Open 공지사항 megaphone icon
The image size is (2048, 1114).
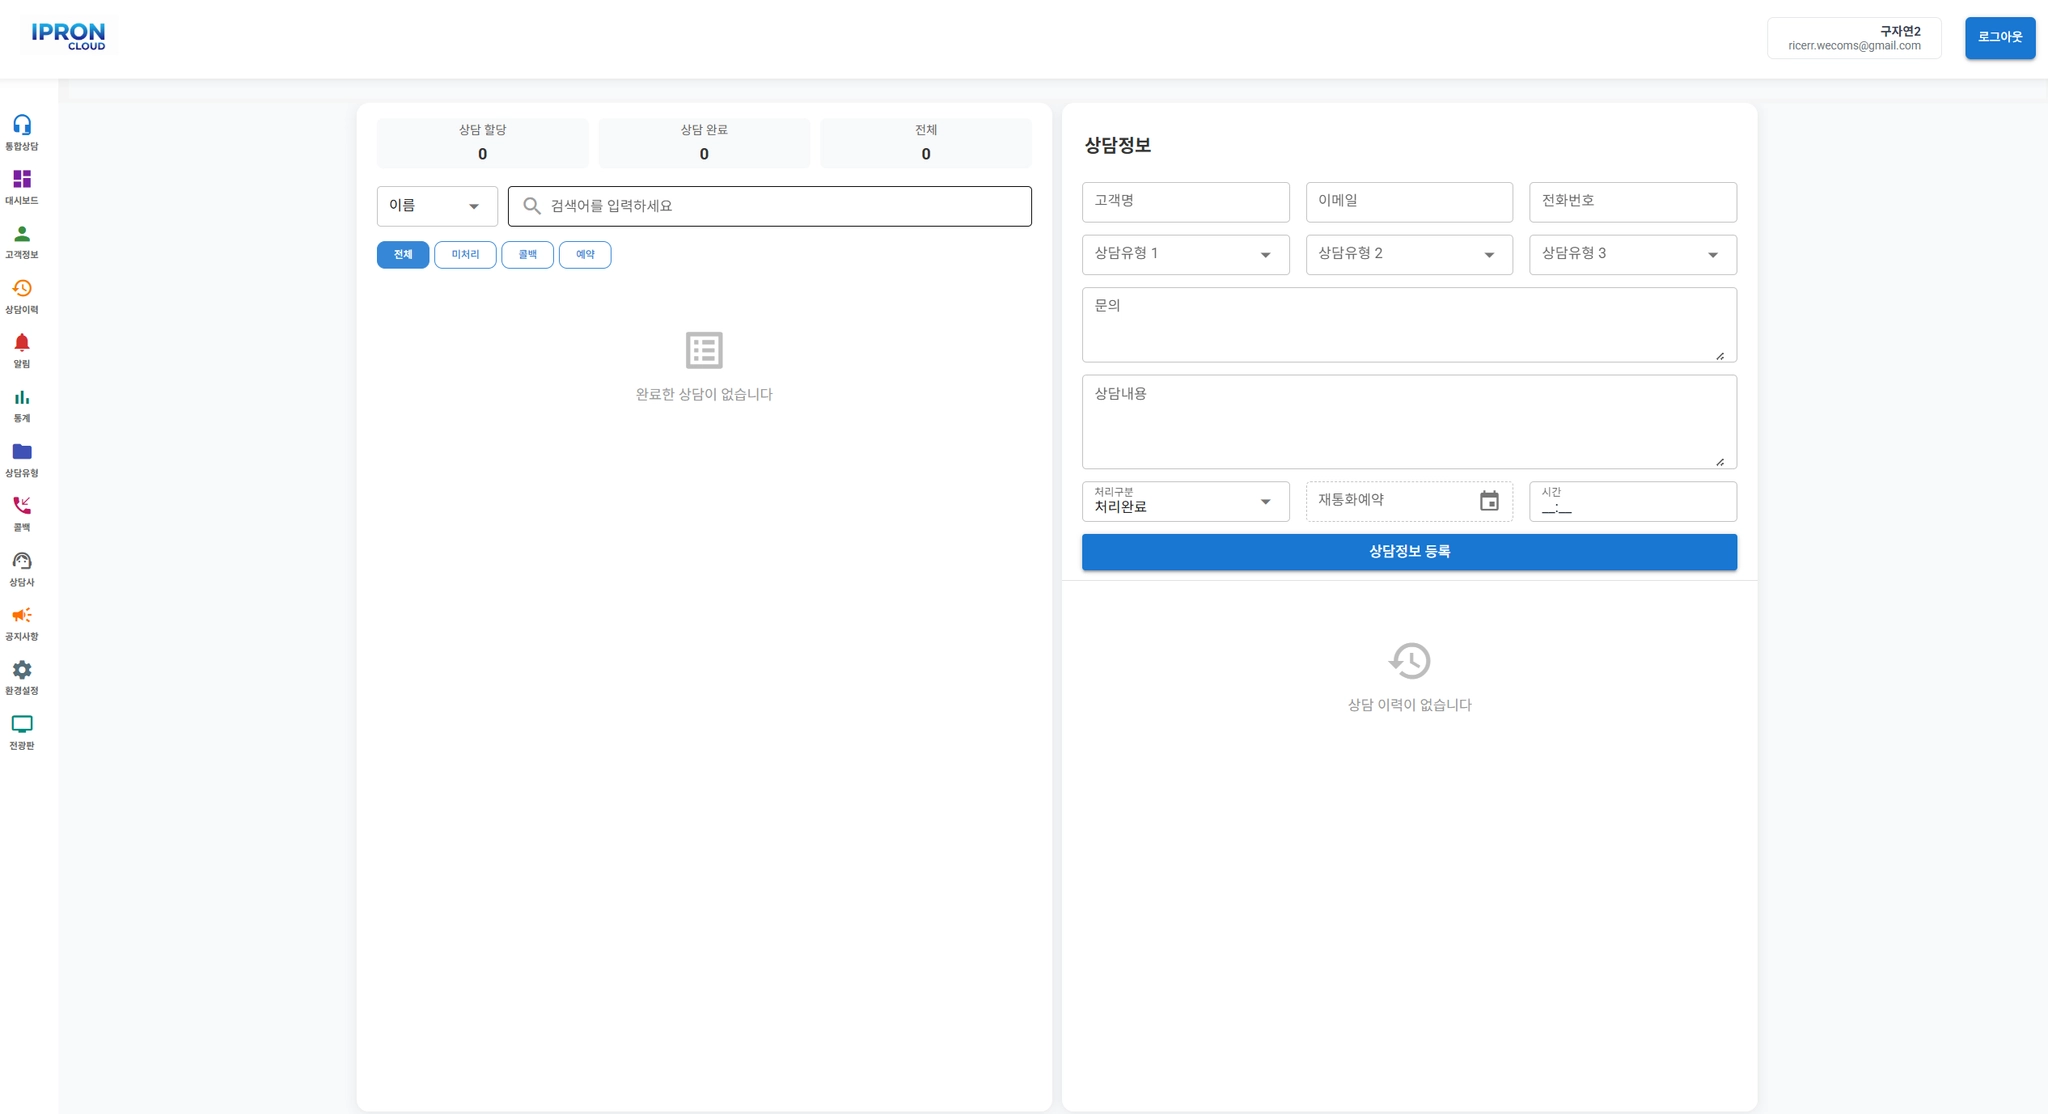coord(22,615)
